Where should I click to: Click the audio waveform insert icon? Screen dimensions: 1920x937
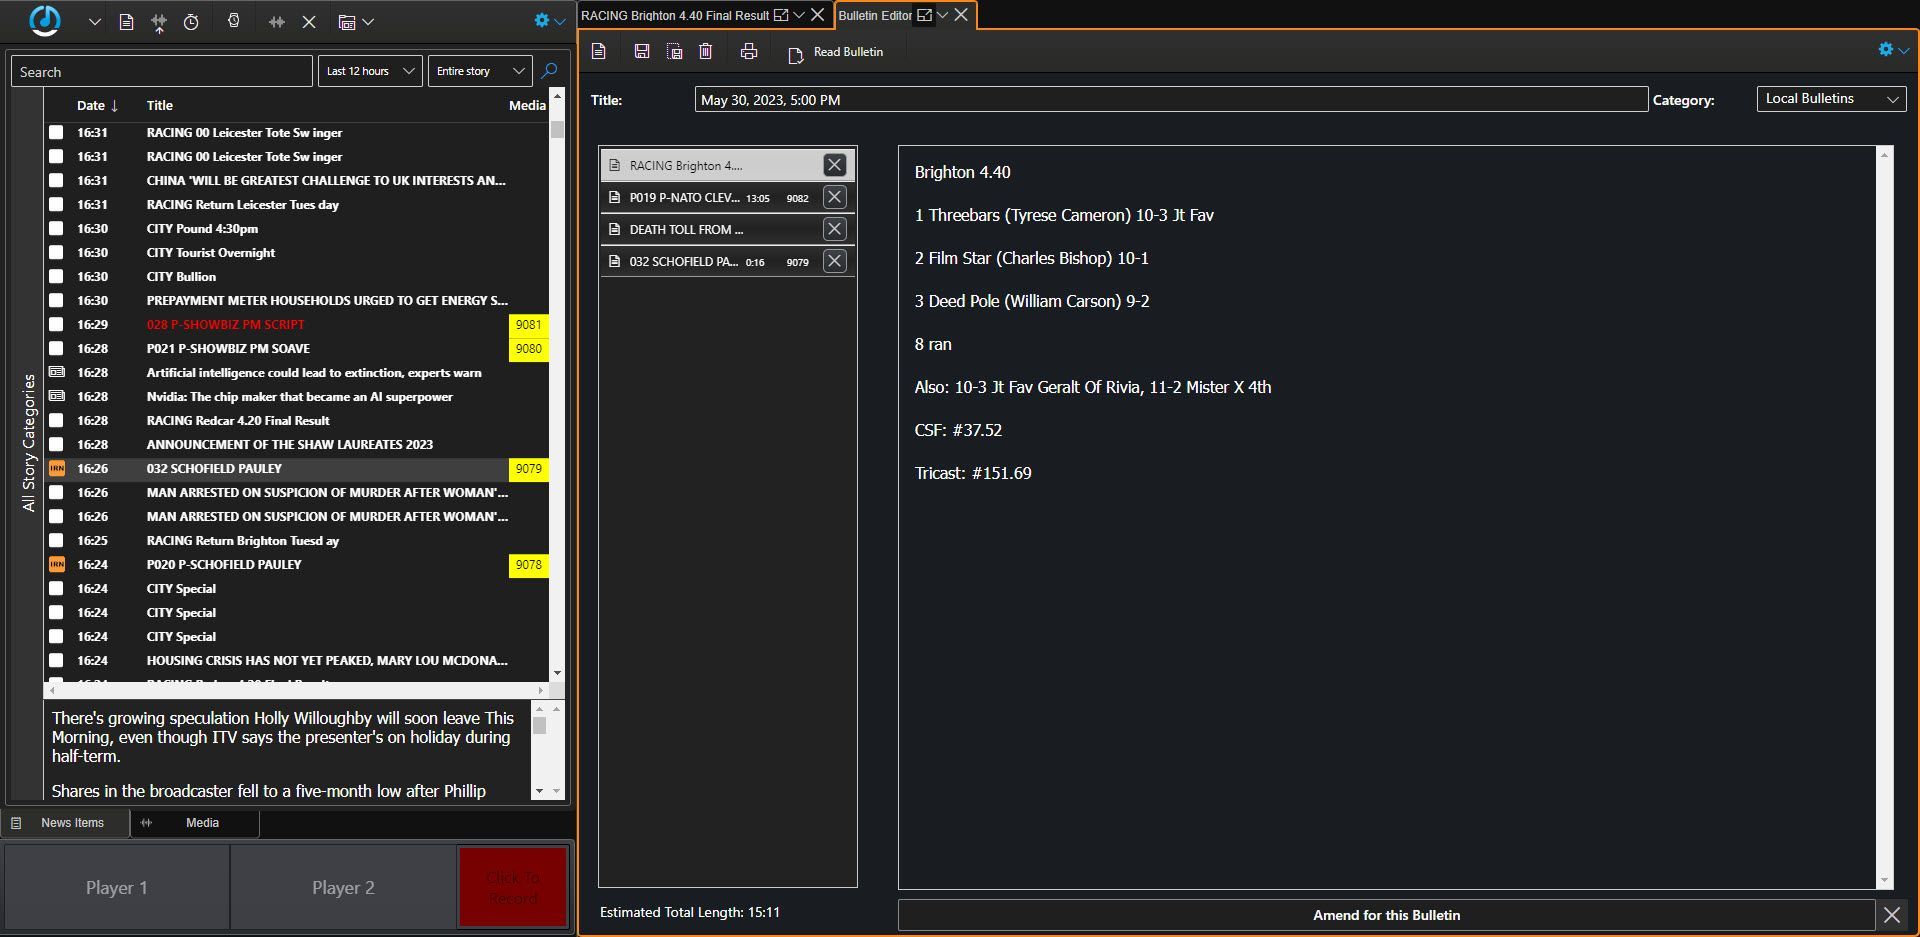(277, 21)
